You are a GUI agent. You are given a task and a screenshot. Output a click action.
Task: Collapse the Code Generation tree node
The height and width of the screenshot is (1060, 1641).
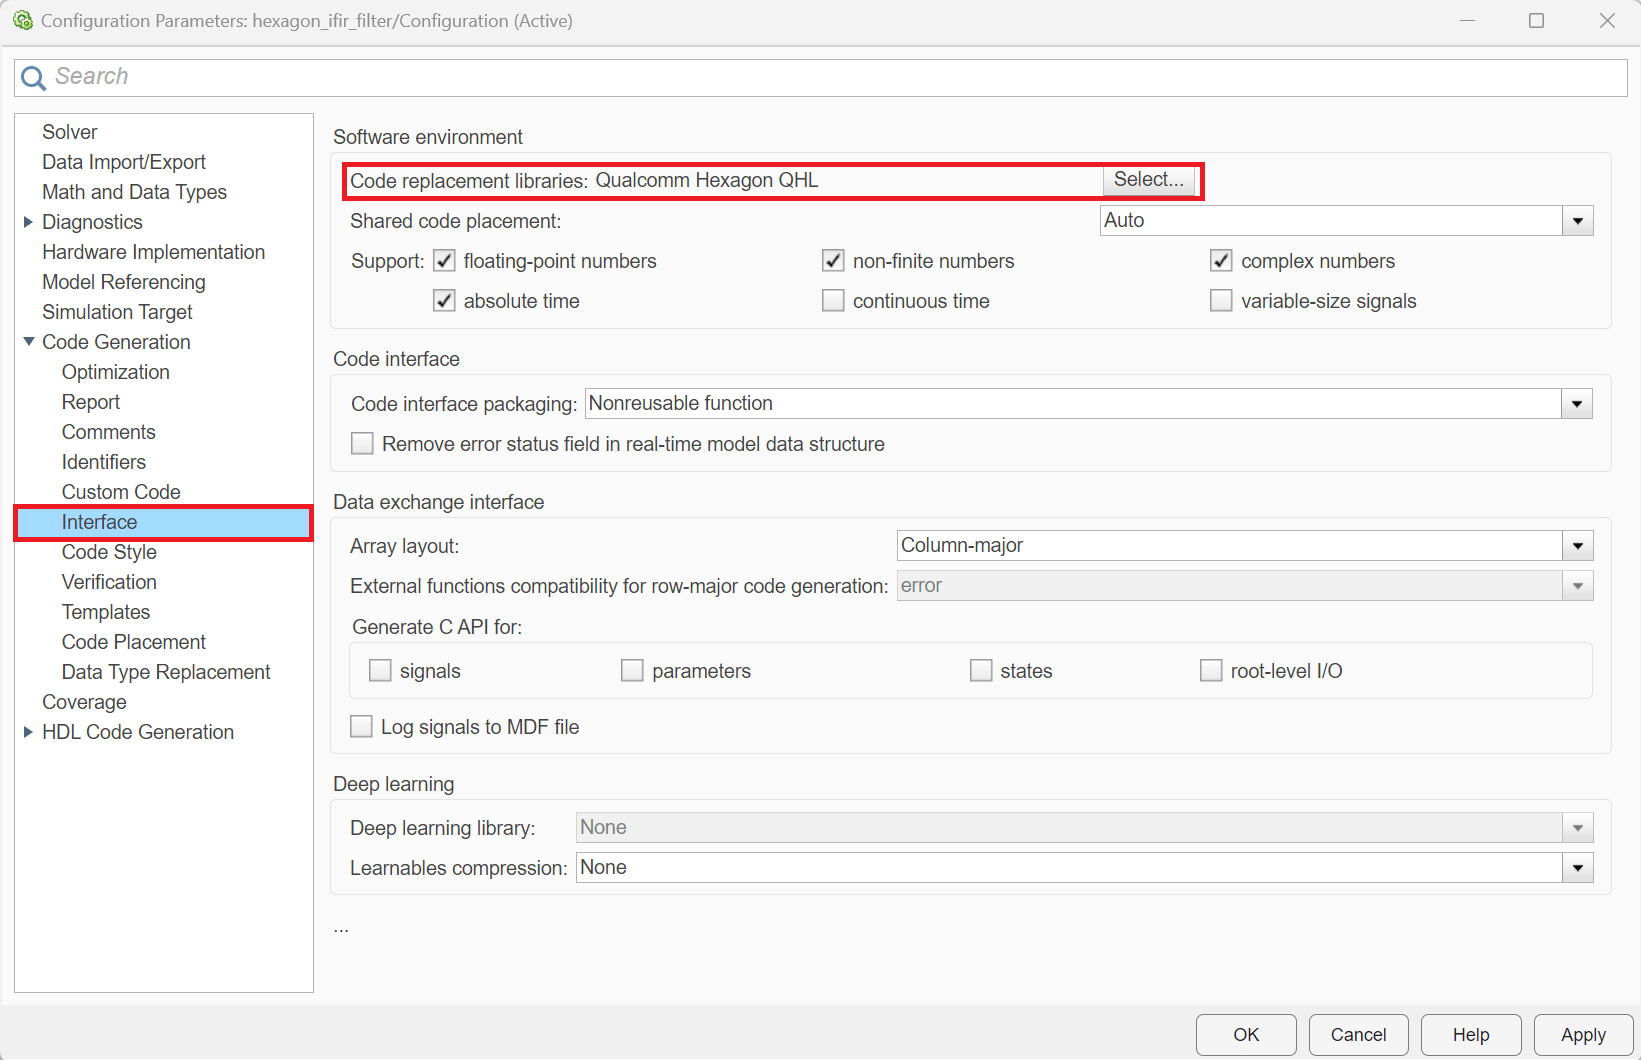pyautogui.click(x=28, y=342)
